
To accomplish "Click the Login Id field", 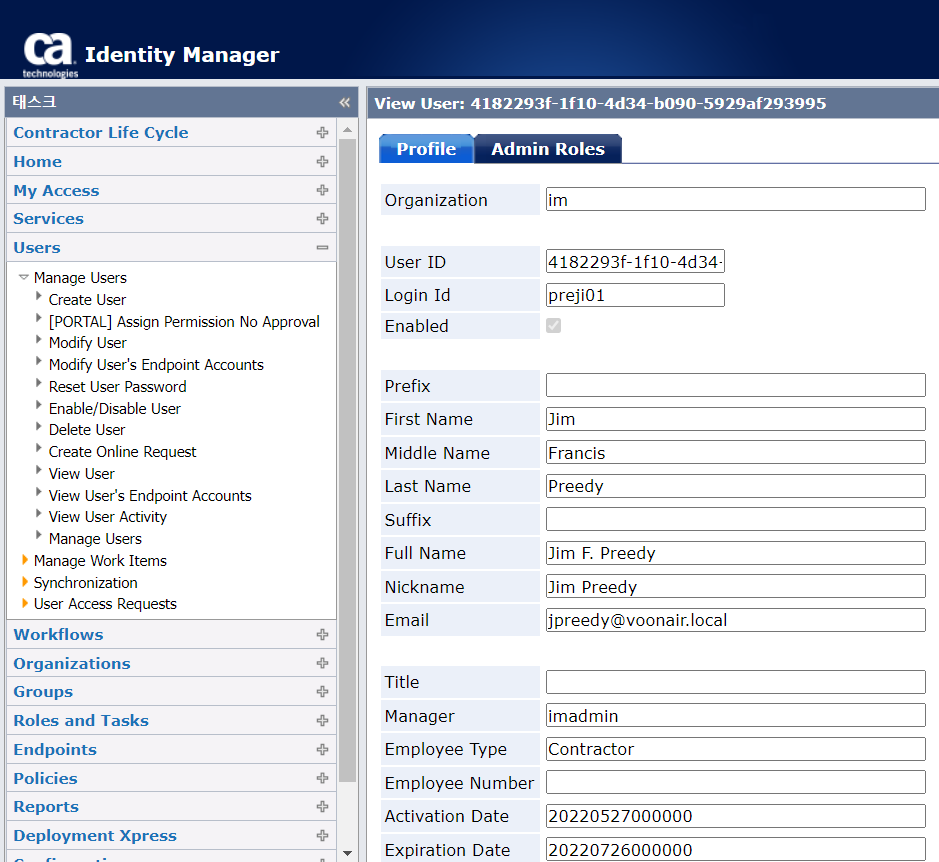I will (x=635, y=295).
